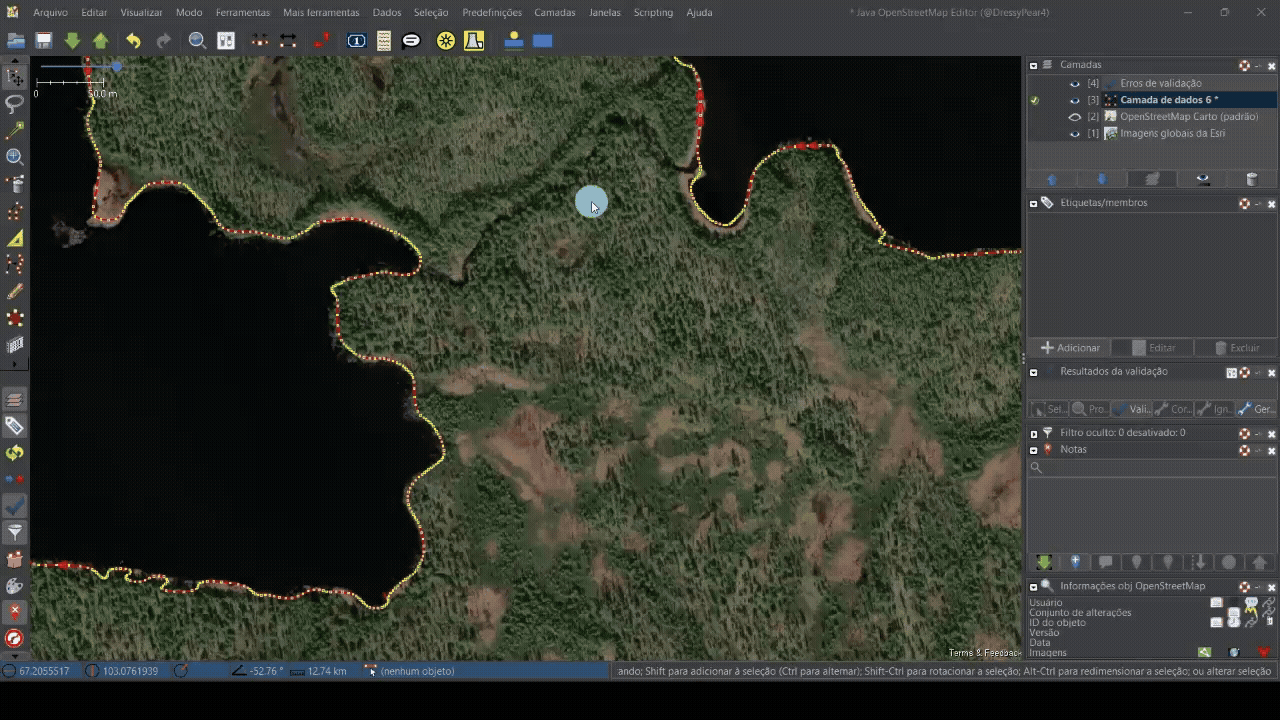Viewport: 1280px width, 720px height.
Task: Open the search magnifier tool in toolbar
Action: tap(197, 41)
